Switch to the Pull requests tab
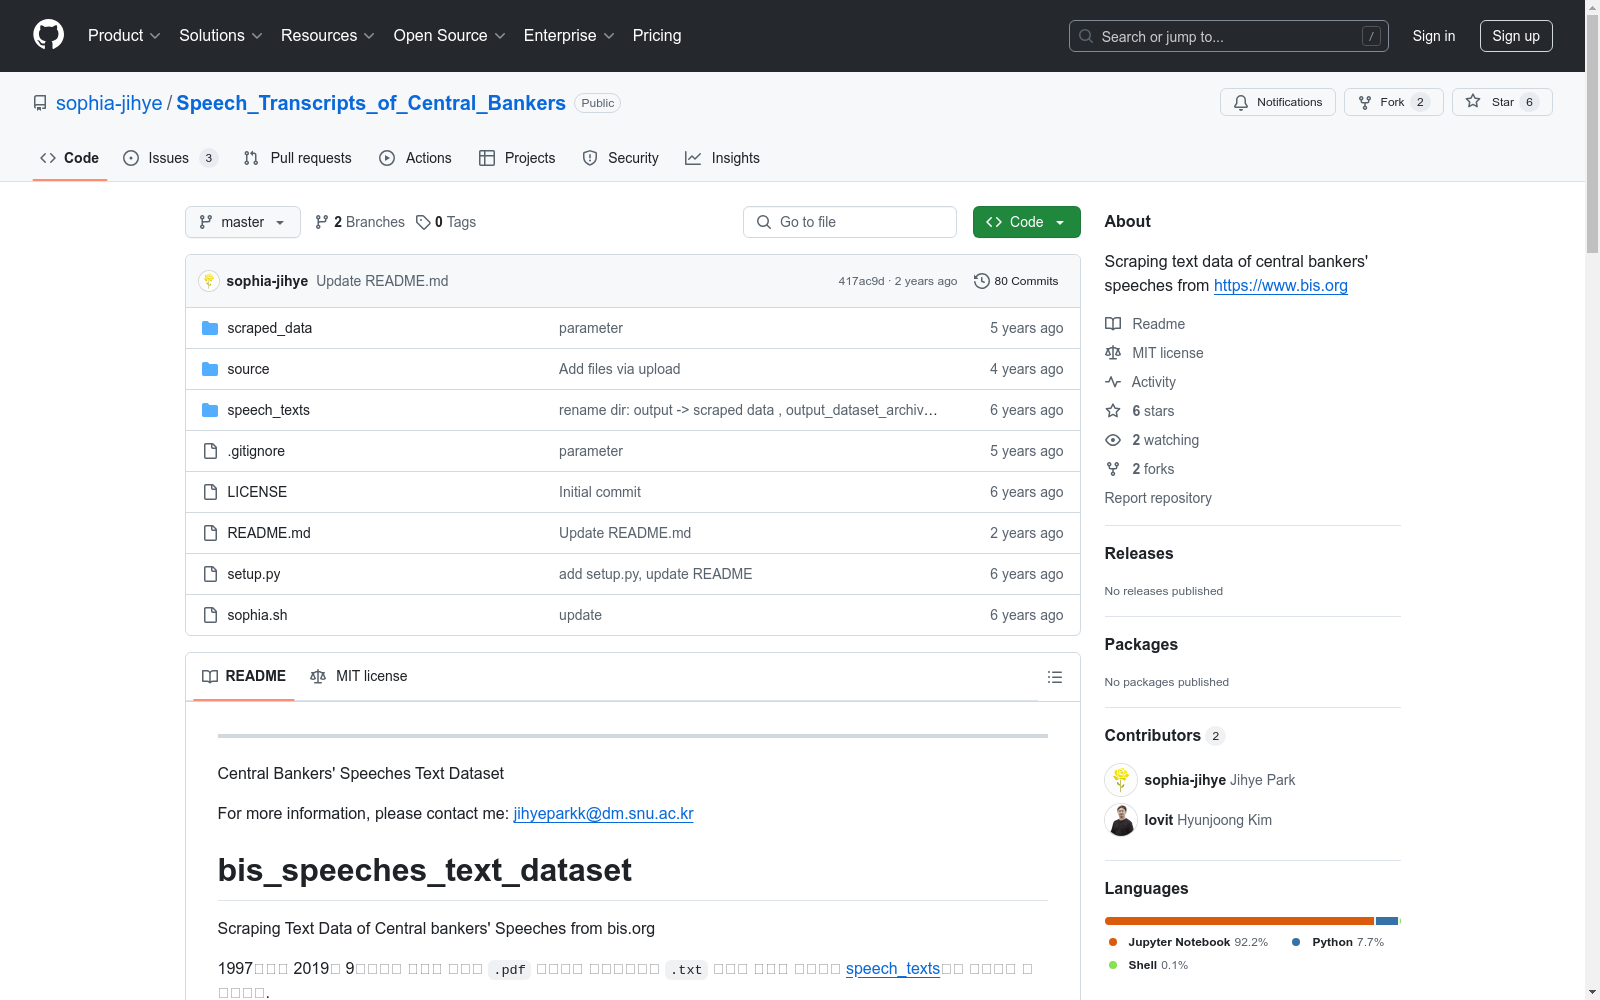Viewport: 1600px width, 1000px height. [x=298, y=158]
